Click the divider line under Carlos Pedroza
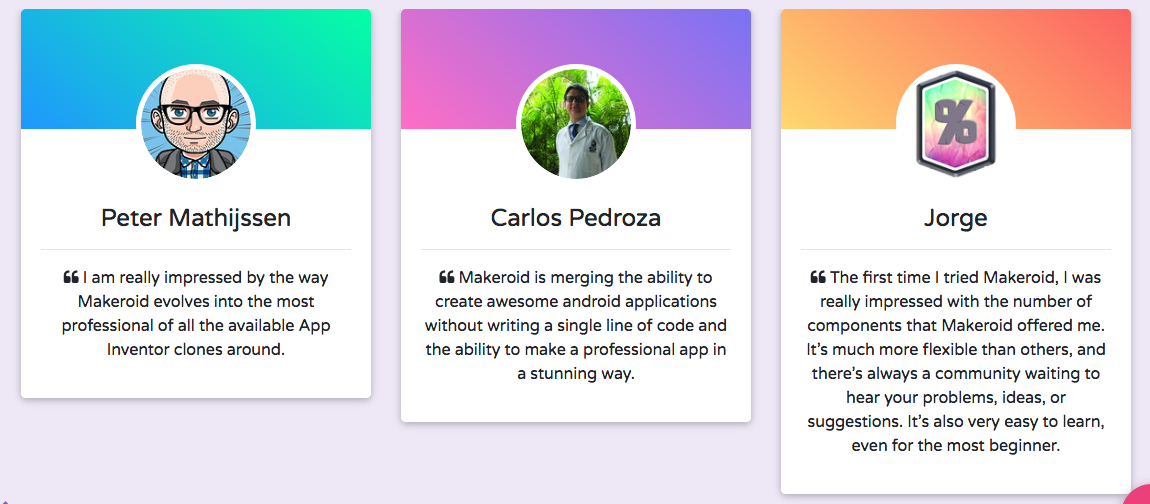Screen dimensions: 1150x504 point(576,248)
